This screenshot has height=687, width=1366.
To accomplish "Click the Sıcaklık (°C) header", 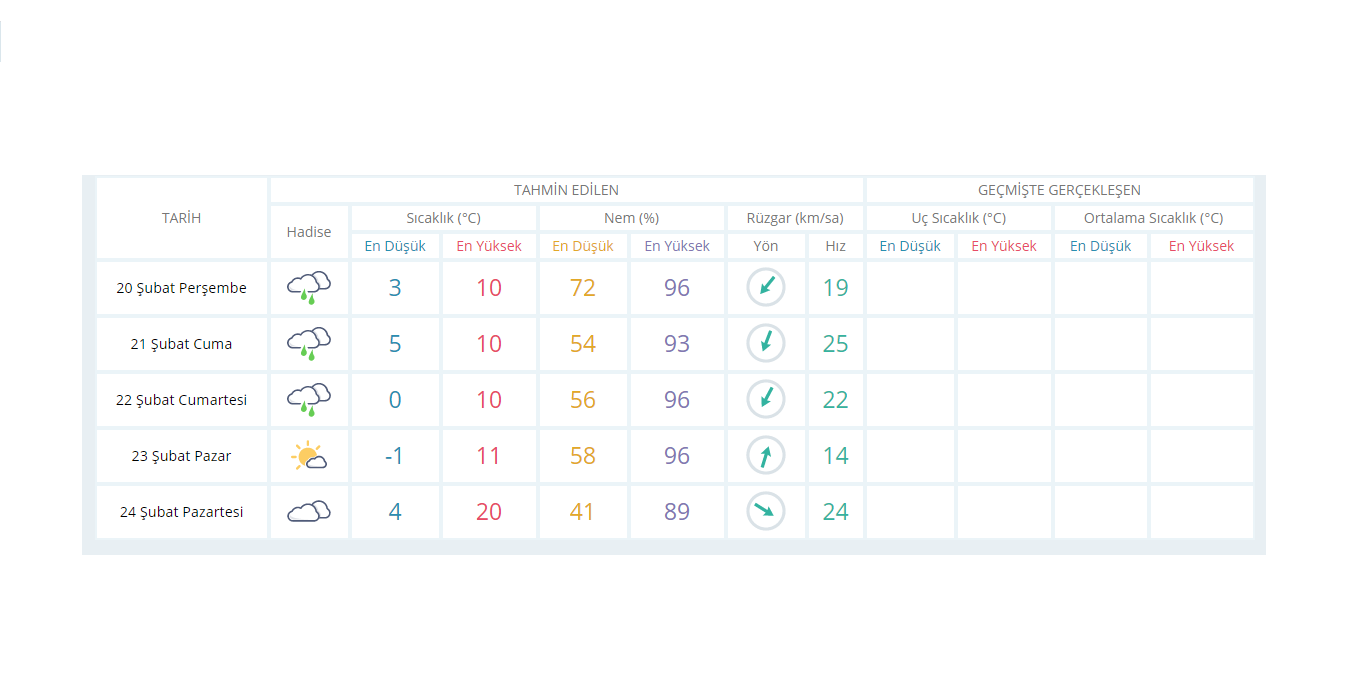I will coord(443,218).
